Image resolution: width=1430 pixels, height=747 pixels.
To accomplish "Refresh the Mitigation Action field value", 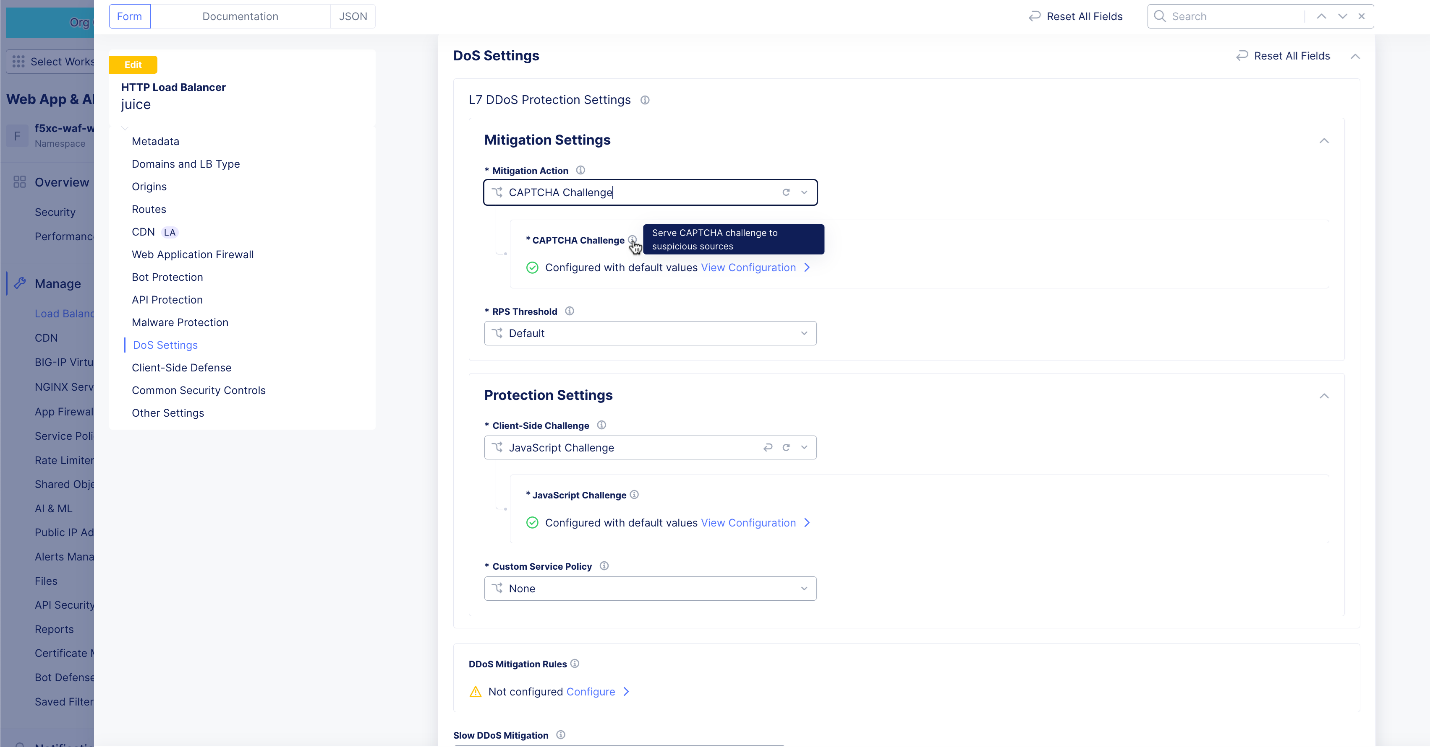I will tap(786, 192).
